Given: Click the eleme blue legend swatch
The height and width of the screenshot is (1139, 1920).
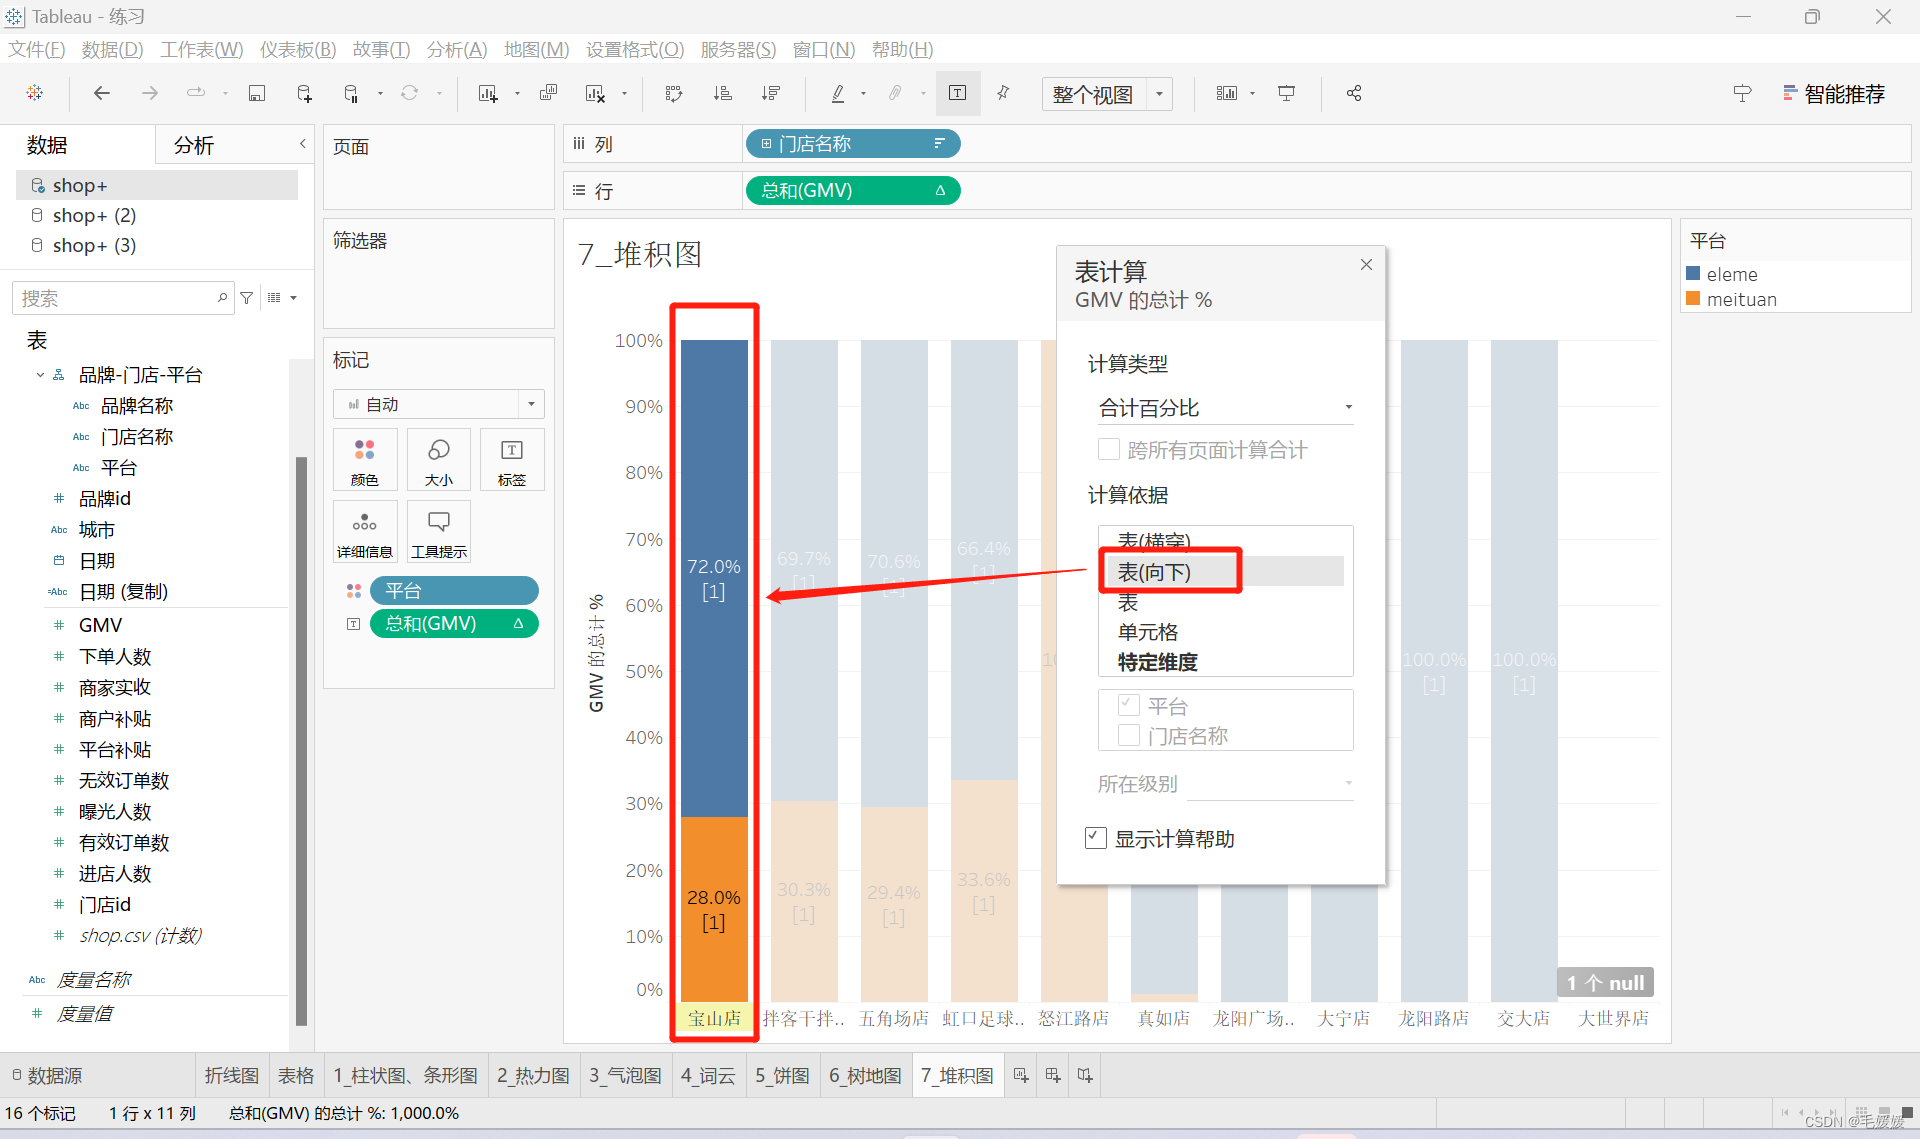Looking at the screenshot, I should 1693,273.
